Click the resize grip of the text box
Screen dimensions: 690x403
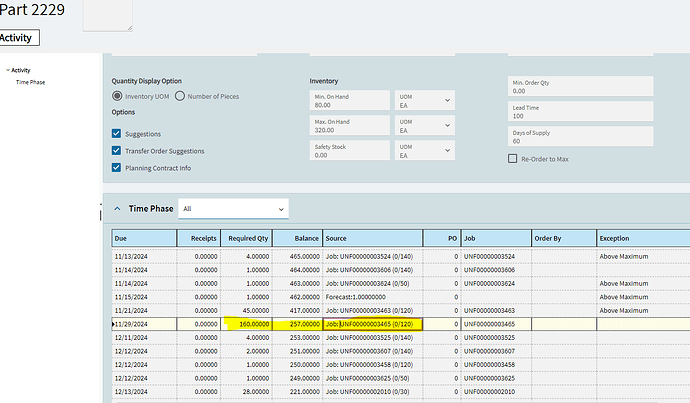(129, 28)
